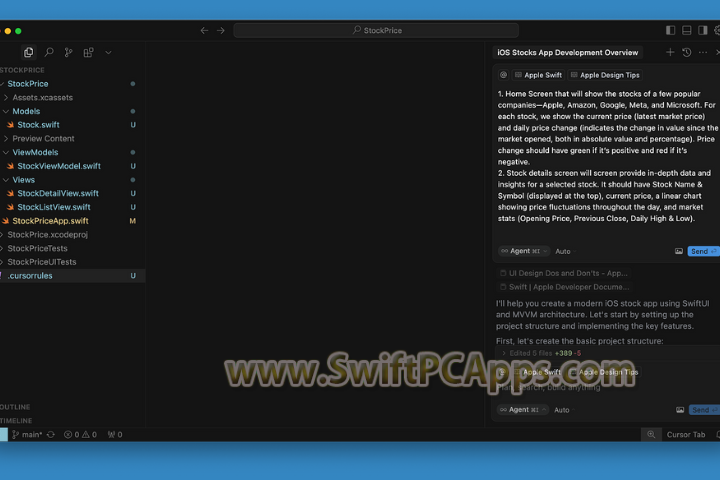
Task: Start a new chat with plus icon
Action: 670,52
